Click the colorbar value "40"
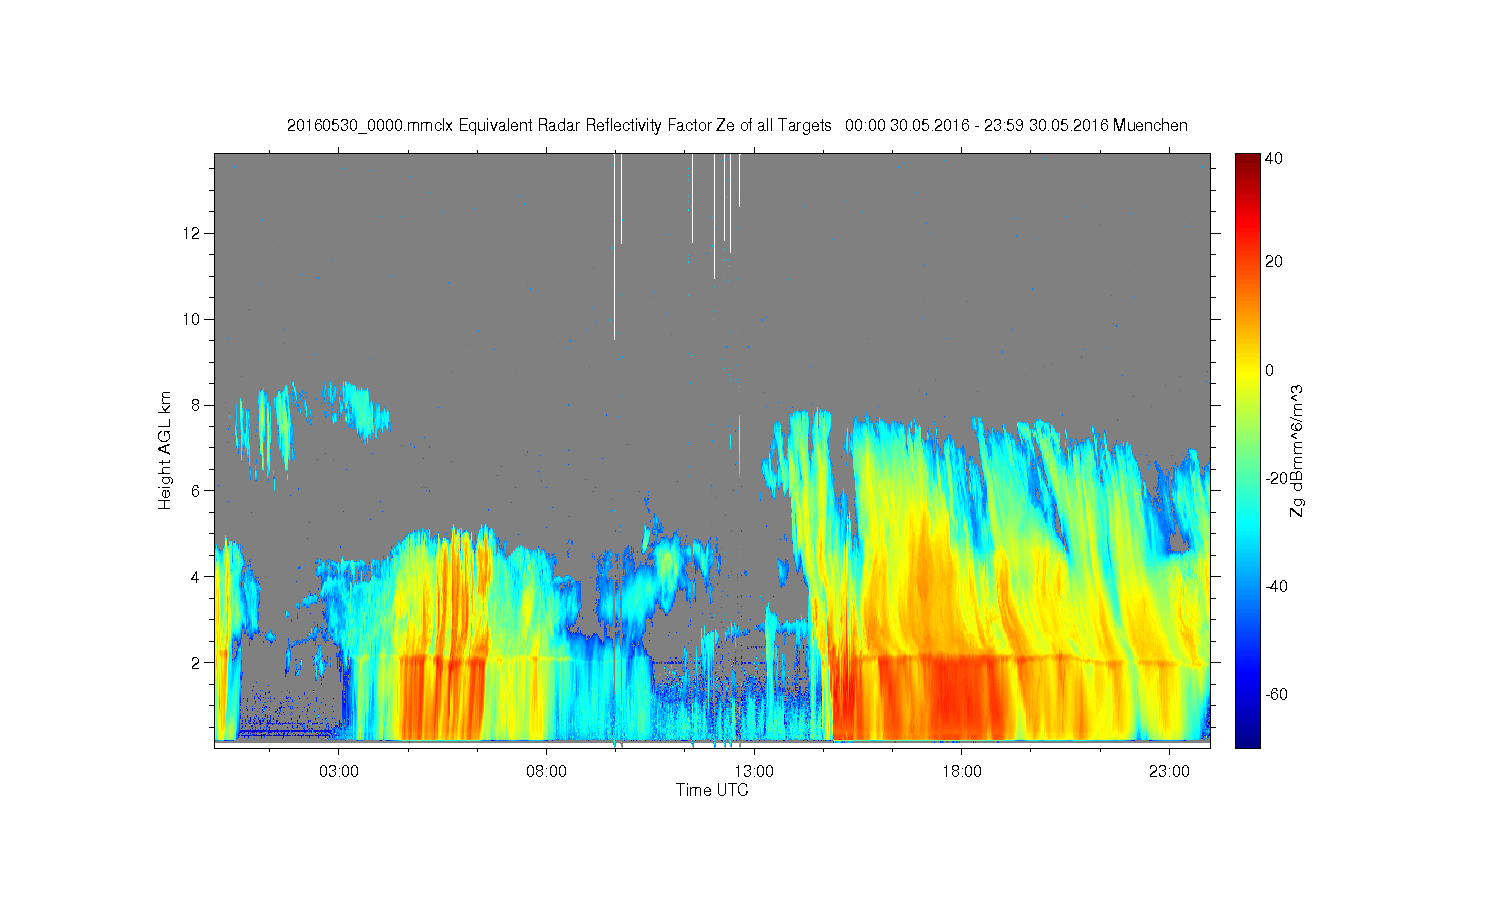 pos(1274,158)
